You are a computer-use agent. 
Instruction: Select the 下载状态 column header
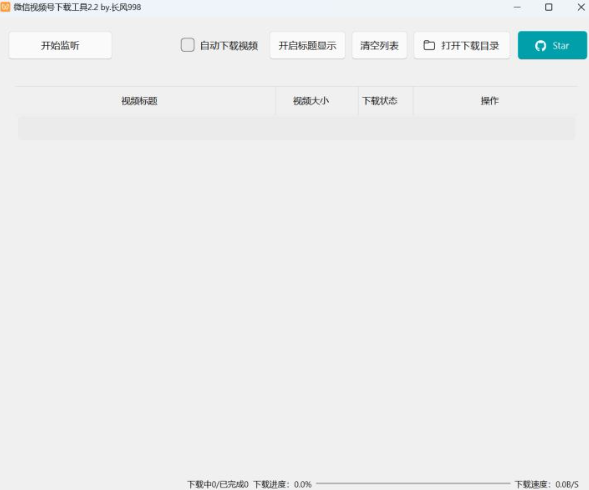(380, 101)
